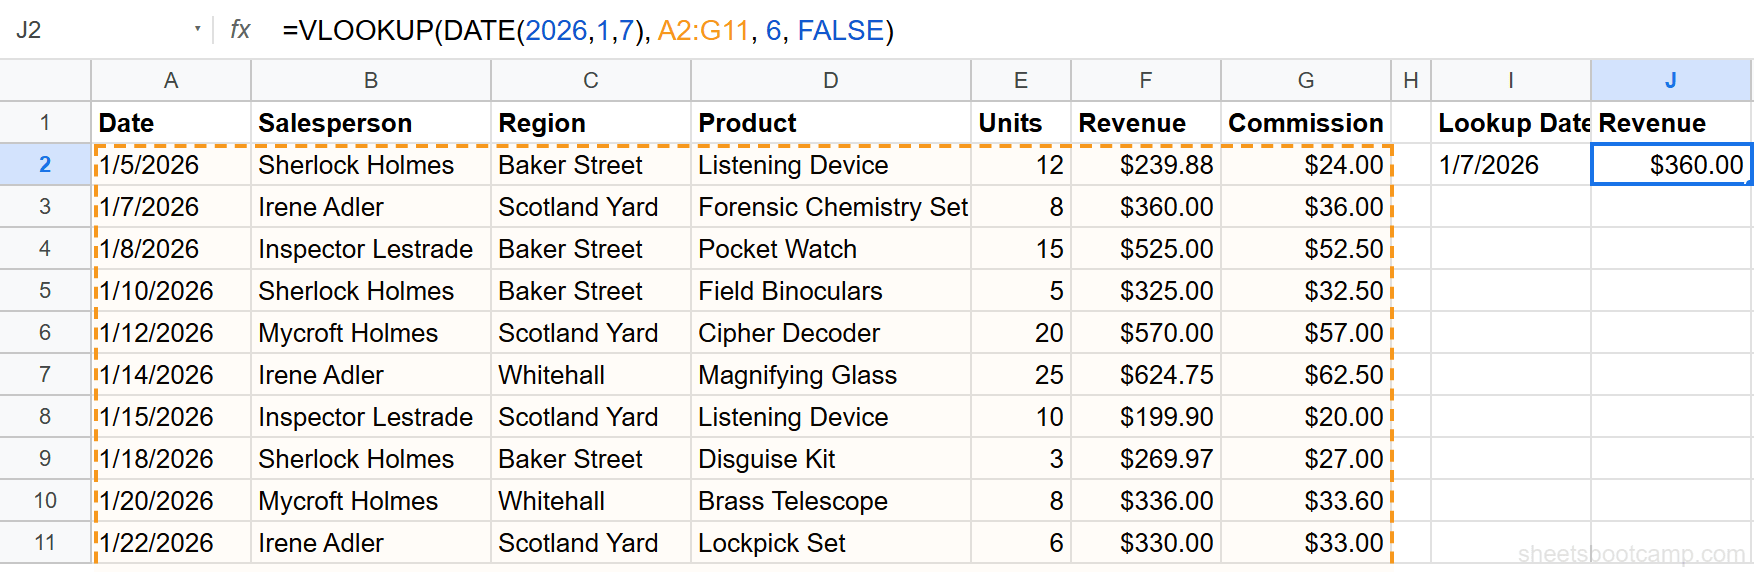
Task: Click commission cell $62.50
Action: [x=1306, y=375]
